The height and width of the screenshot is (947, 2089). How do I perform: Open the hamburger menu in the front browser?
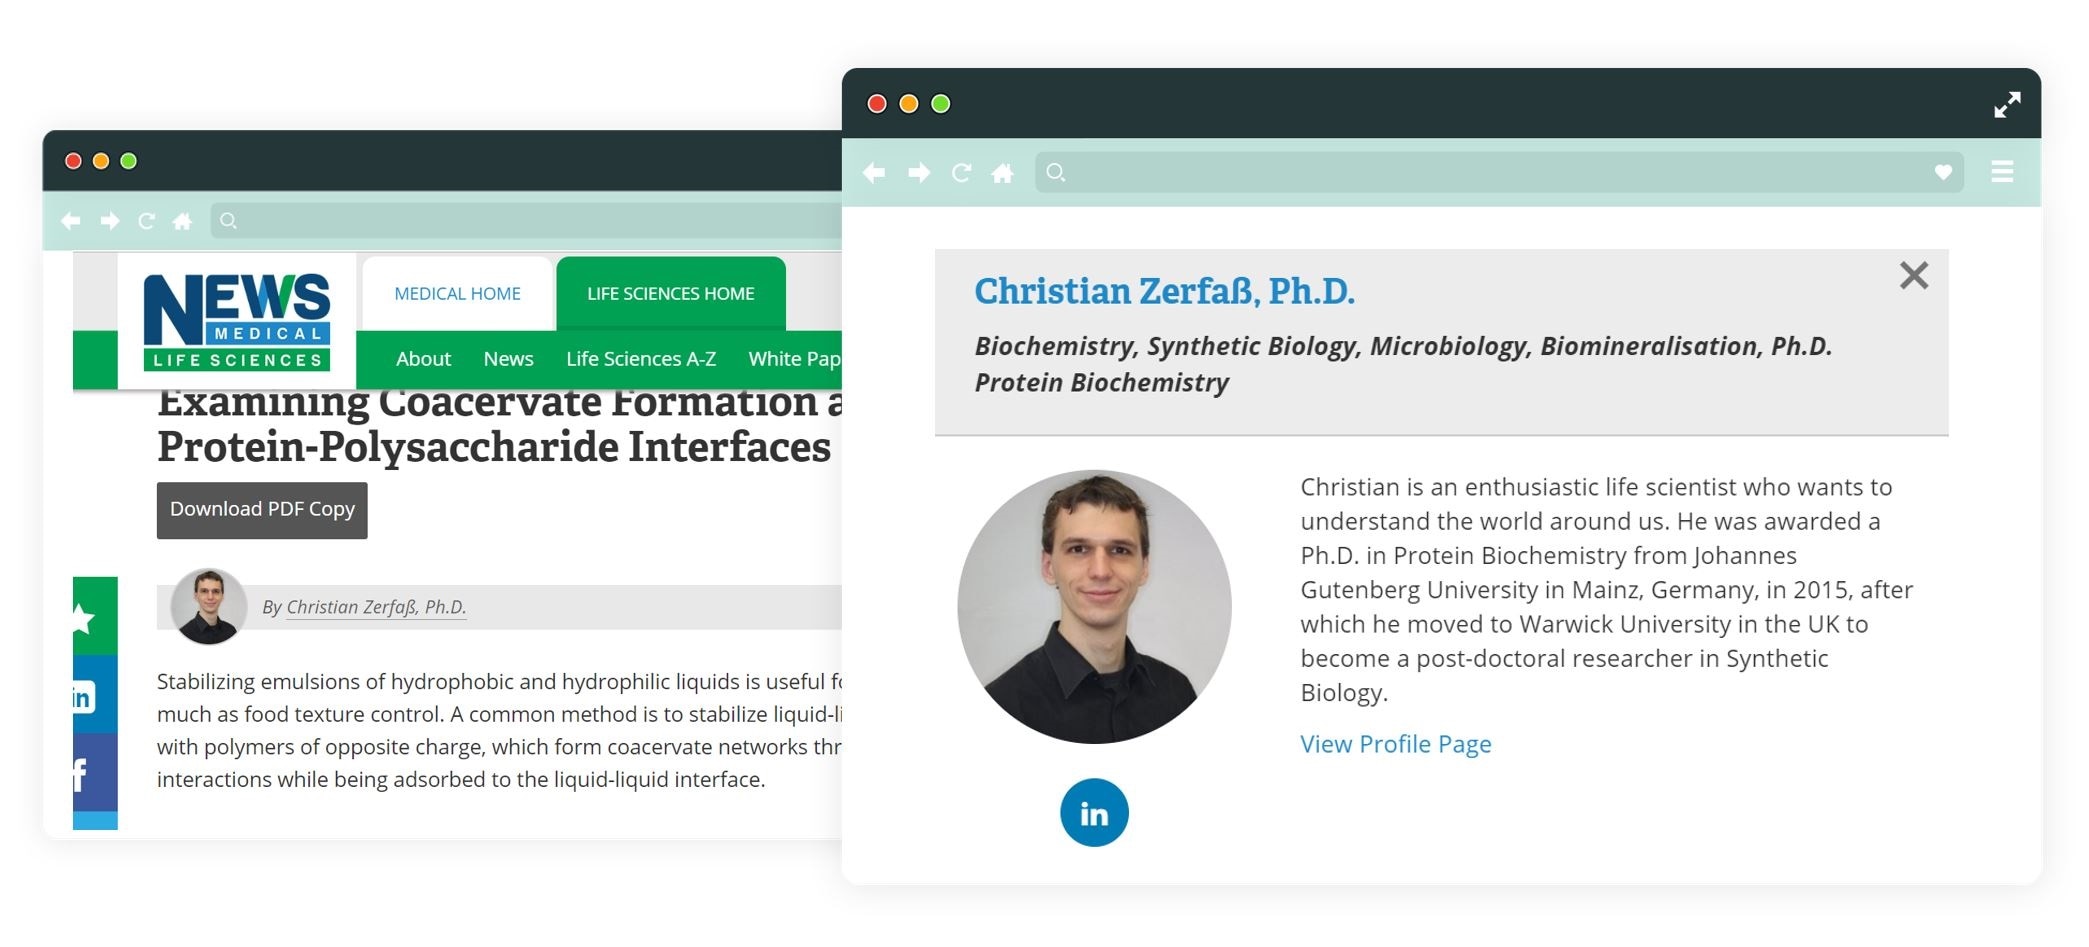2001,172
